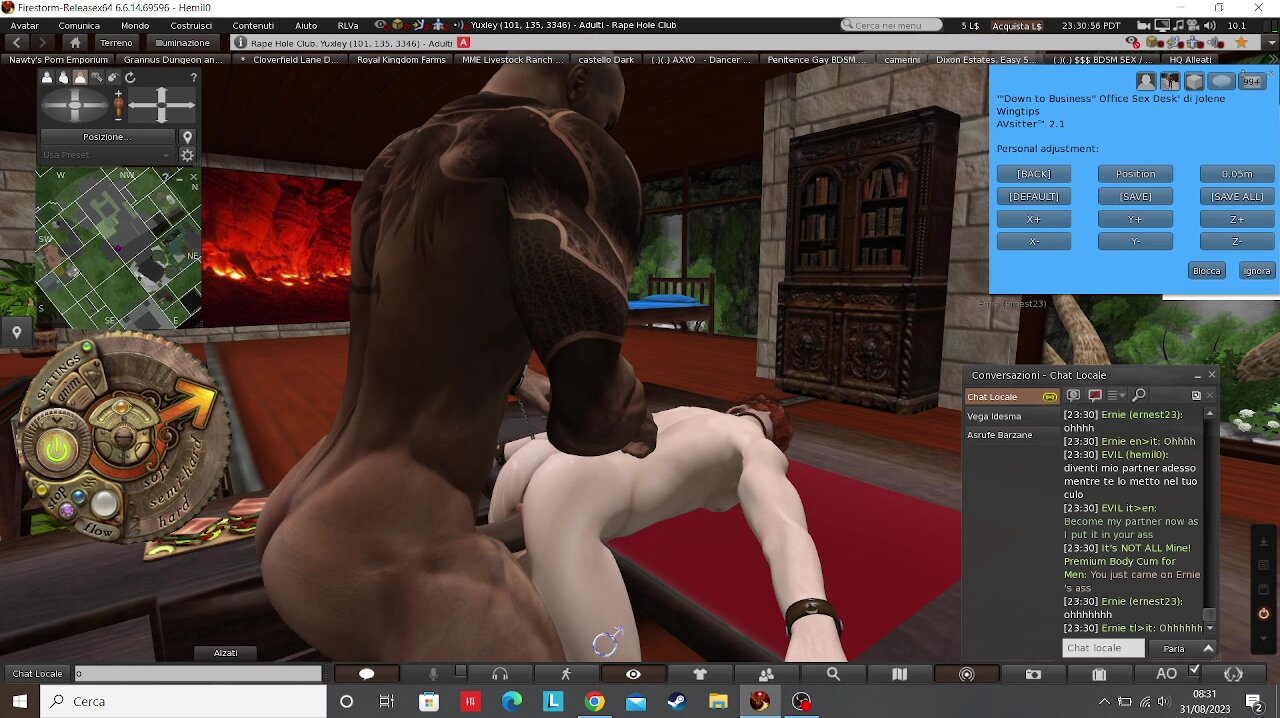Image resolution: width=1280 pixels, height=718 pixels.
Task: Click the search magnifier in chat window
Action: 1139,396
